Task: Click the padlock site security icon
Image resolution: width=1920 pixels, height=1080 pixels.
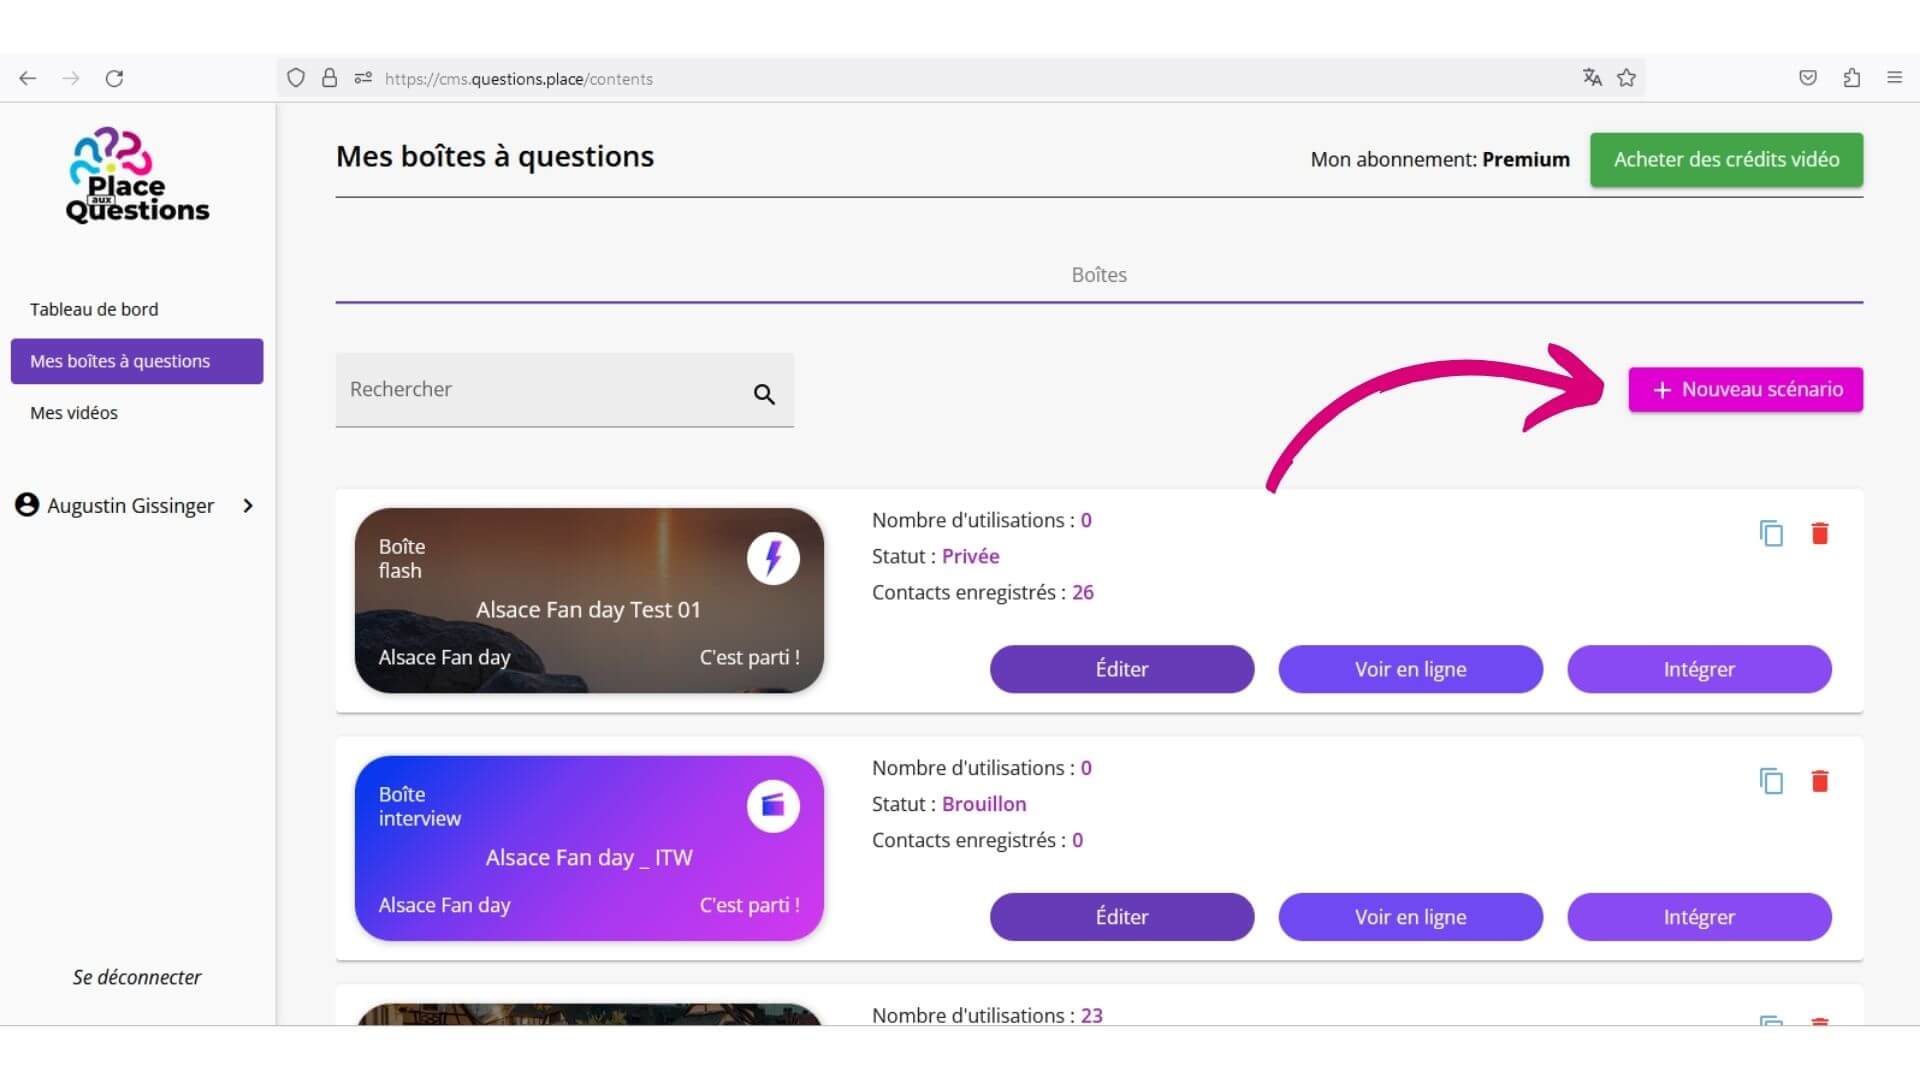Action: click(x=329, y=78)
